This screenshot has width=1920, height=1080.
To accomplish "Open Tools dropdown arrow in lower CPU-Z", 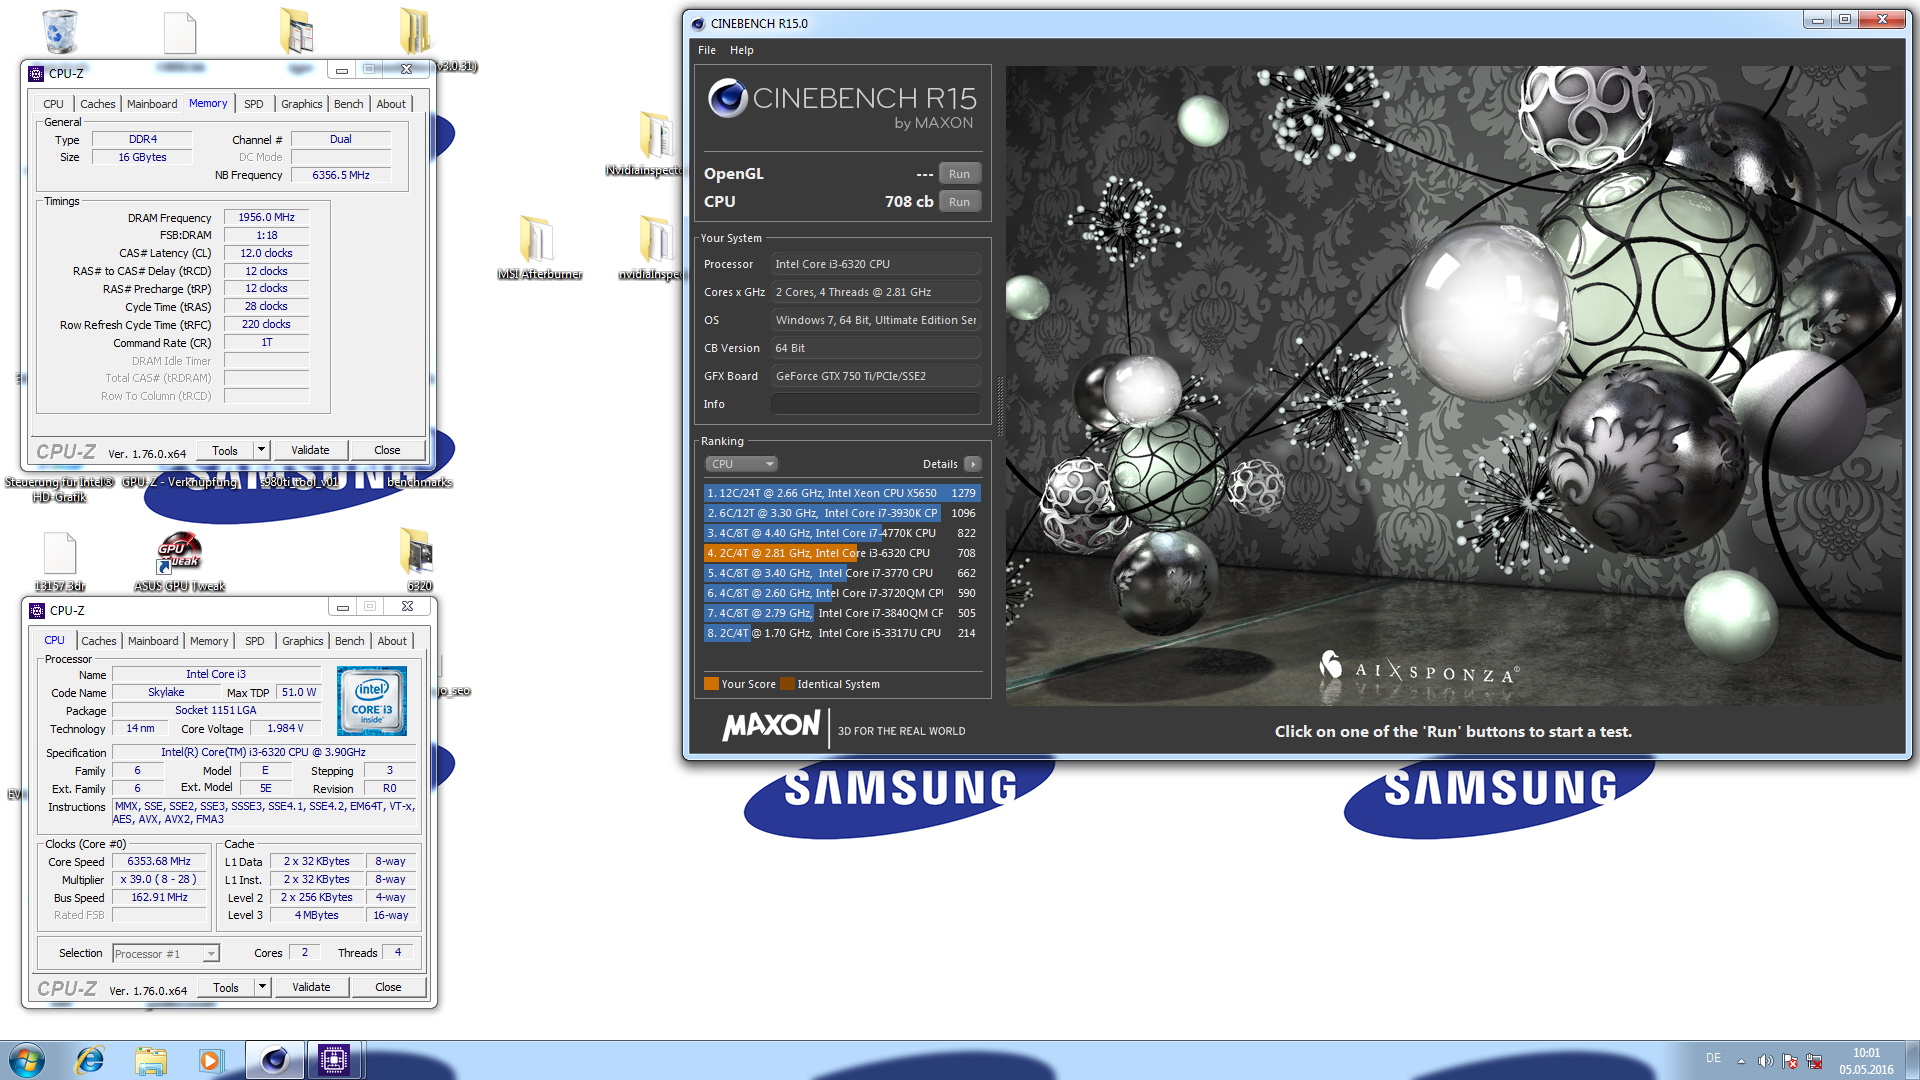I will [262, 987].
